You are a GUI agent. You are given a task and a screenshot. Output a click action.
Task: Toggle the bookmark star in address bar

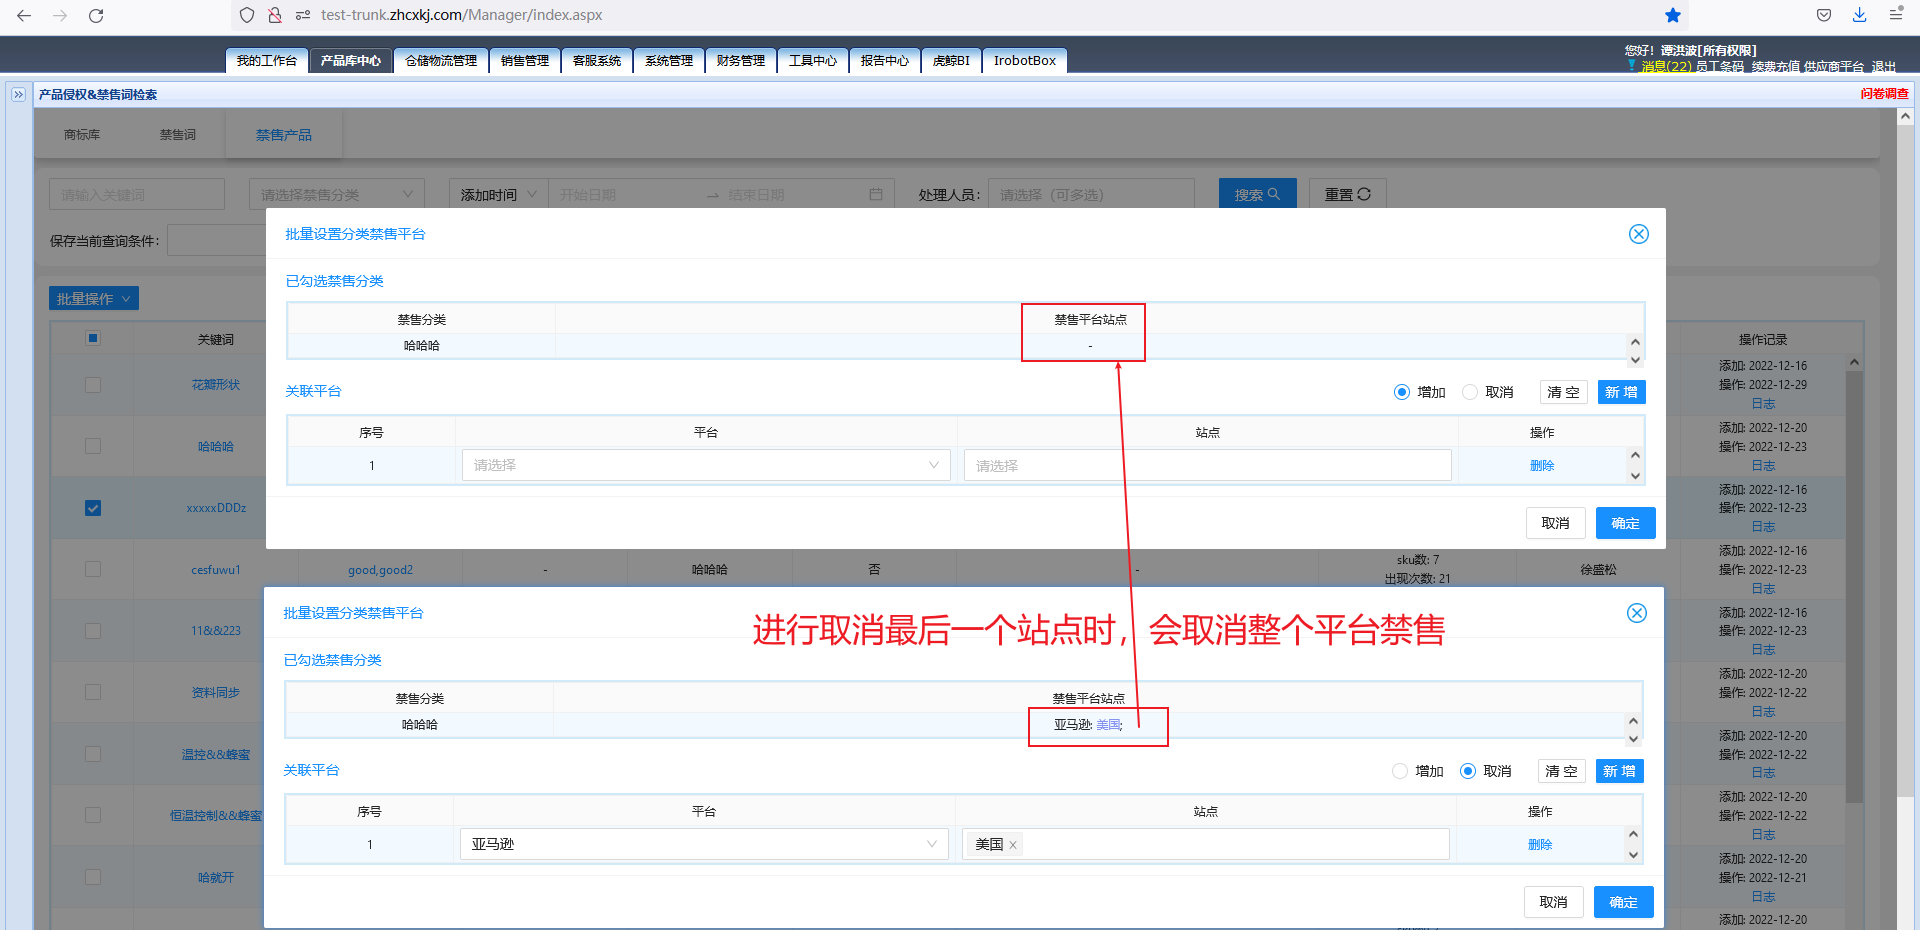click(1673, 15)
